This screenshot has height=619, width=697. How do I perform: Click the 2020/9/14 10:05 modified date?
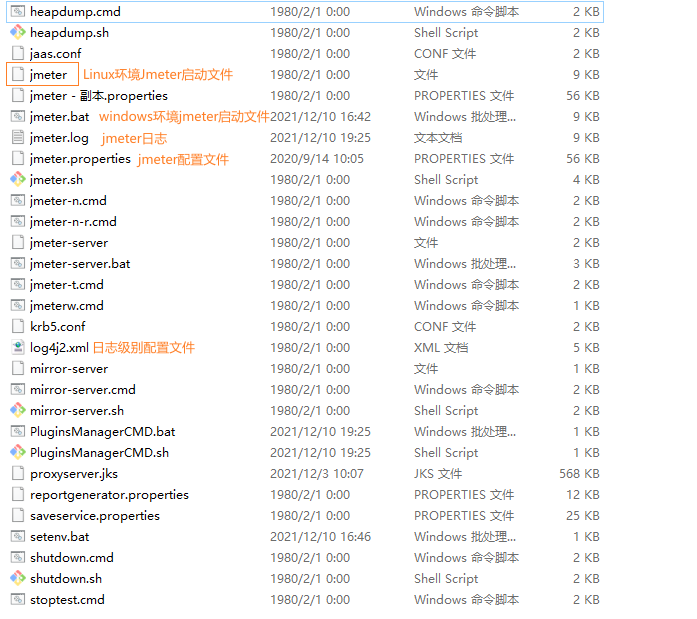316,158
